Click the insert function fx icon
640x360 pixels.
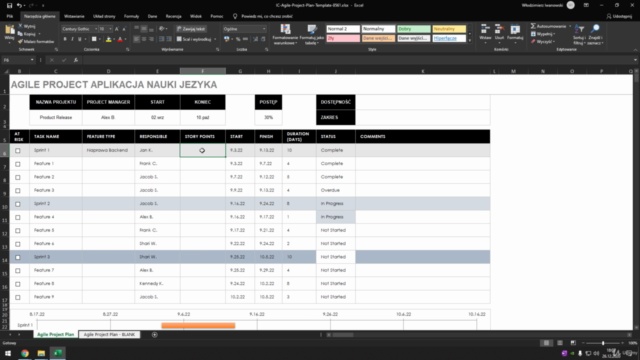pyautogui.click(x=76, y=60)
